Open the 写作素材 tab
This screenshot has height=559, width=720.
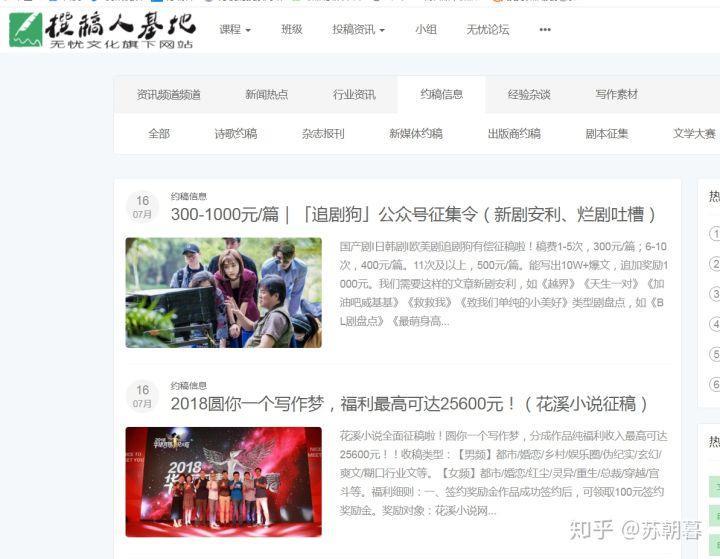point(616,95)
